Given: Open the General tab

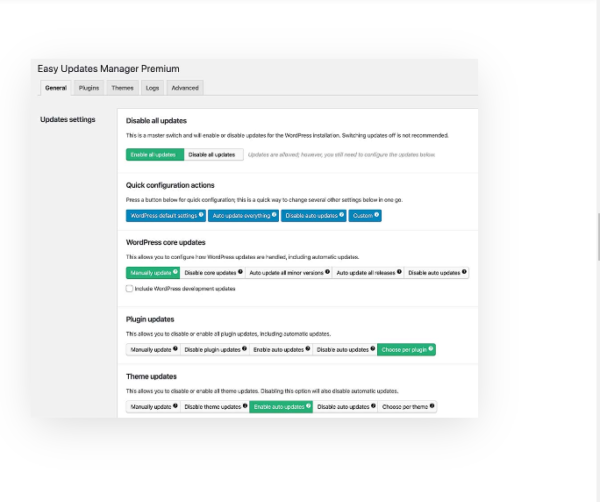Looking at the screenshot, I should [x=56, y=88].
